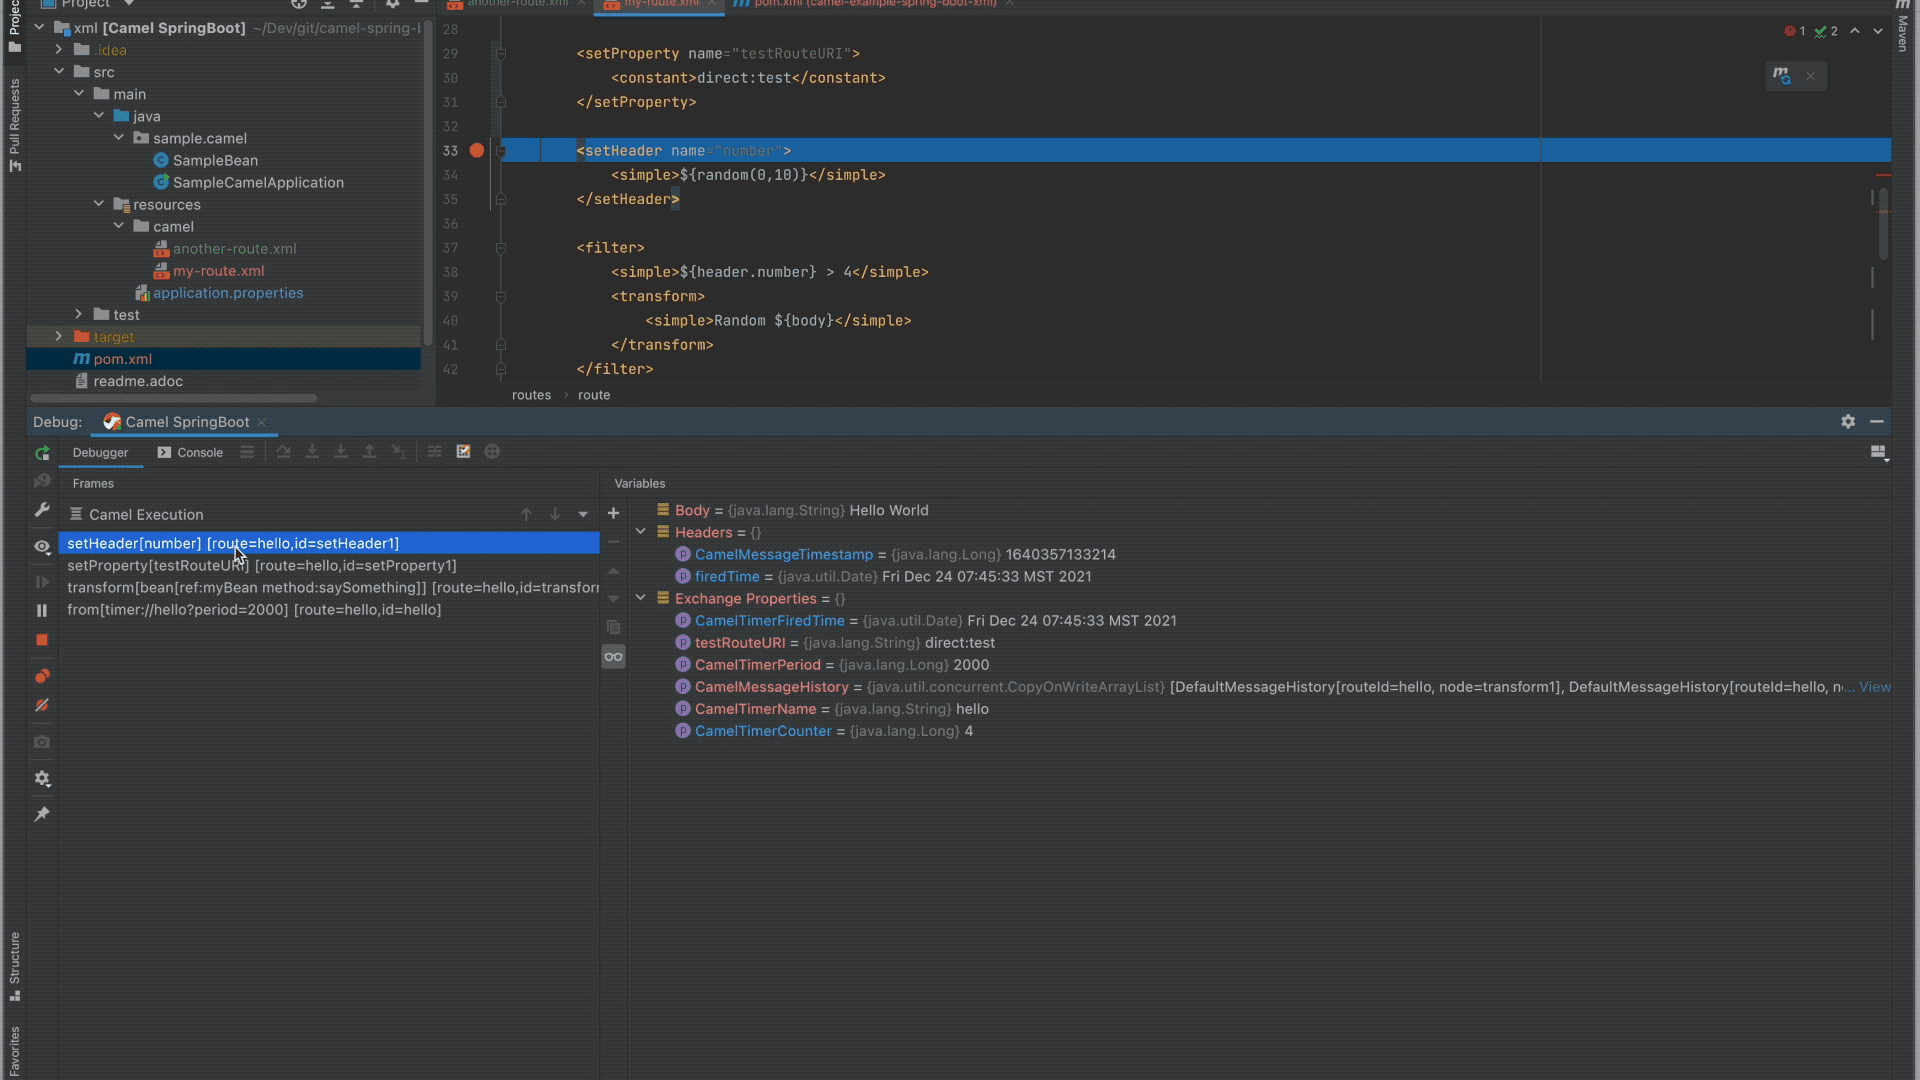Open the Camel Execution frames dropdown arrow
The width and height of the screenshot is (1920, 1080).
583,515
